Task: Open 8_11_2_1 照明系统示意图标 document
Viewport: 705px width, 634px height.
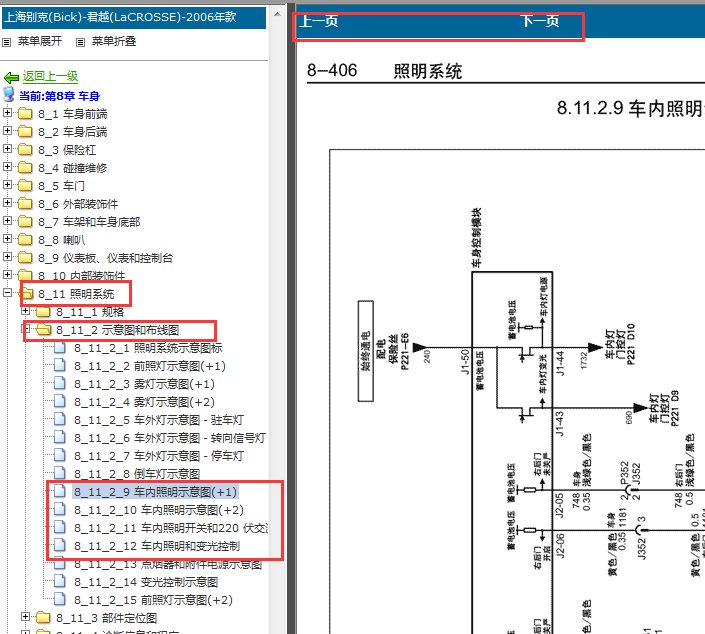Action: (x=148, y=348)
